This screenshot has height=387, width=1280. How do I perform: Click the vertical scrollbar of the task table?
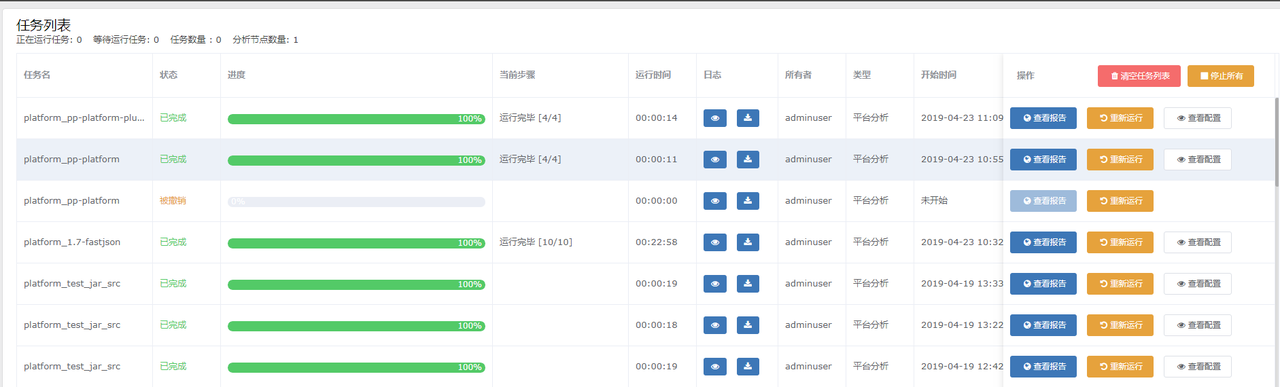1277,141
